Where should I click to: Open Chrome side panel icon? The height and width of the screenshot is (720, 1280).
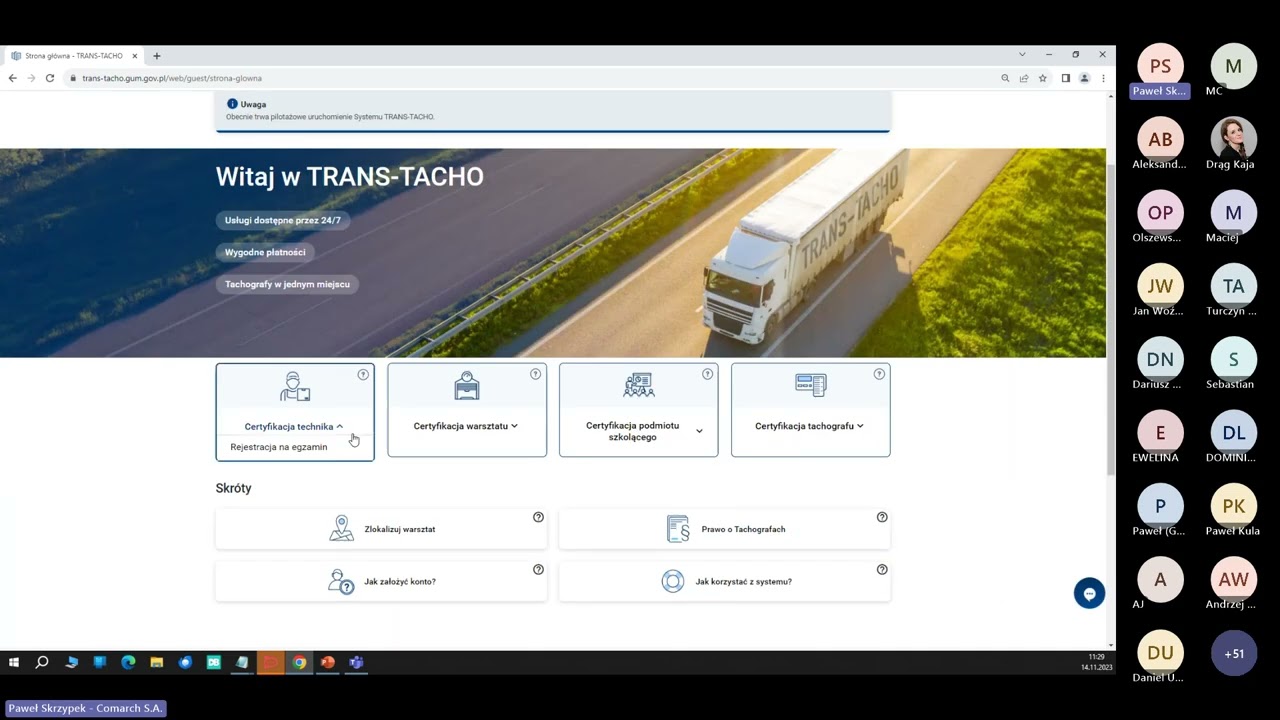click(1065, 78)
